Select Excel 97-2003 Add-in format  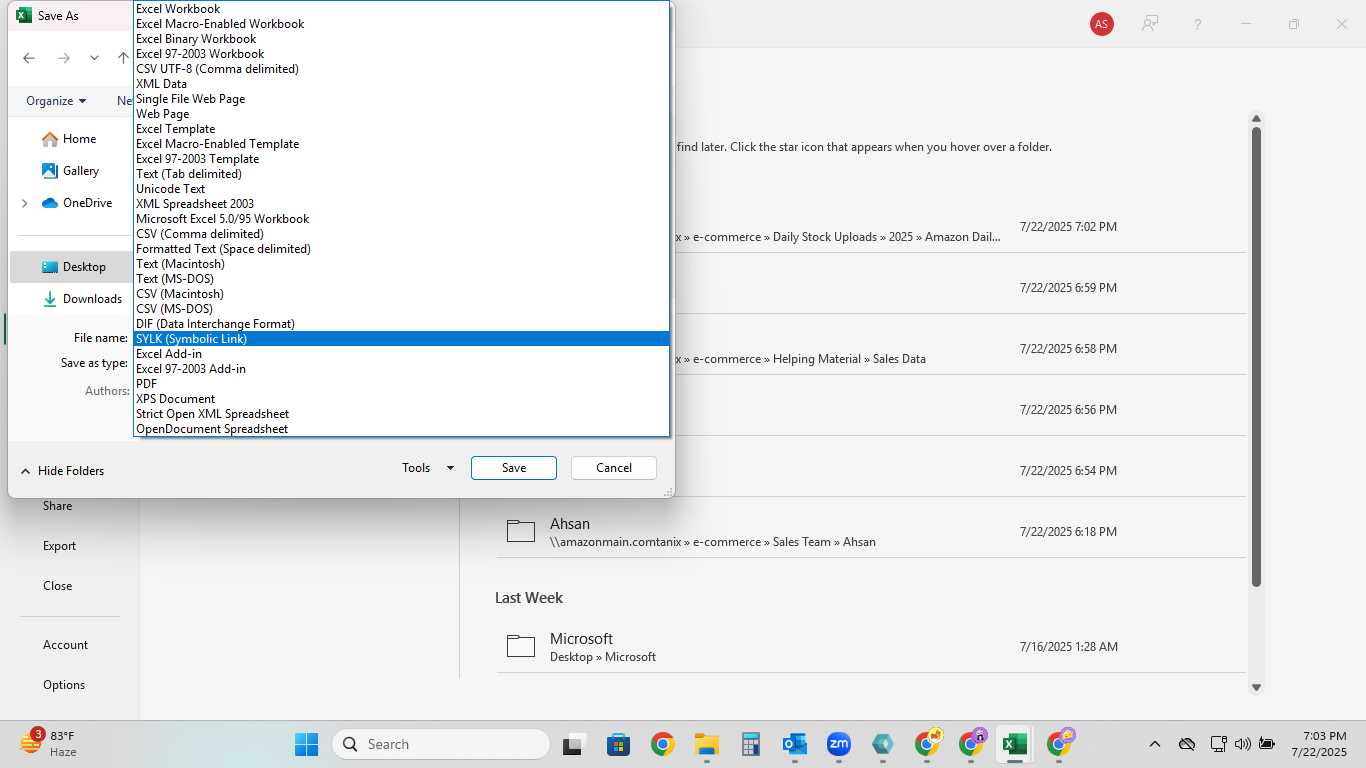(401, 369)
